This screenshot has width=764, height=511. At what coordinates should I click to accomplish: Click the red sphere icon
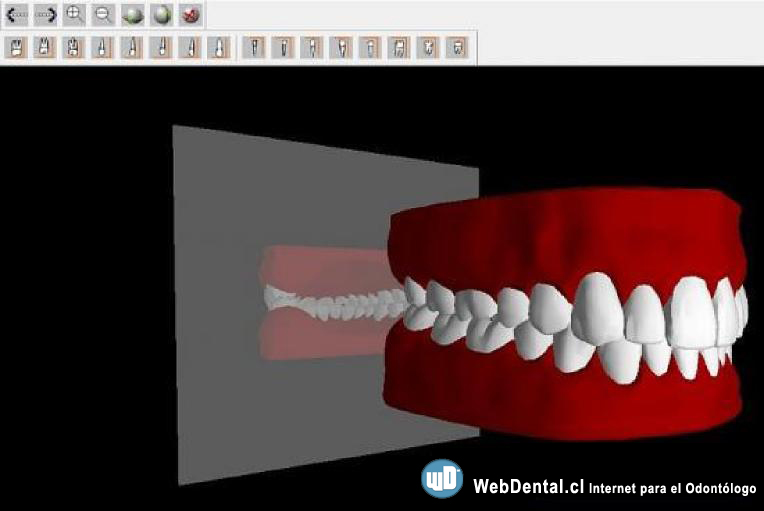(x=190, y=15)
